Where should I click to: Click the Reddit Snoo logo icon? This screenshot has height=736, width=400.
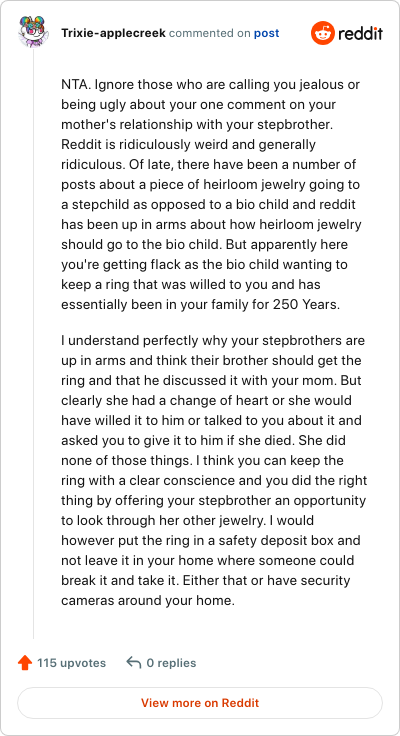(323, 33)
